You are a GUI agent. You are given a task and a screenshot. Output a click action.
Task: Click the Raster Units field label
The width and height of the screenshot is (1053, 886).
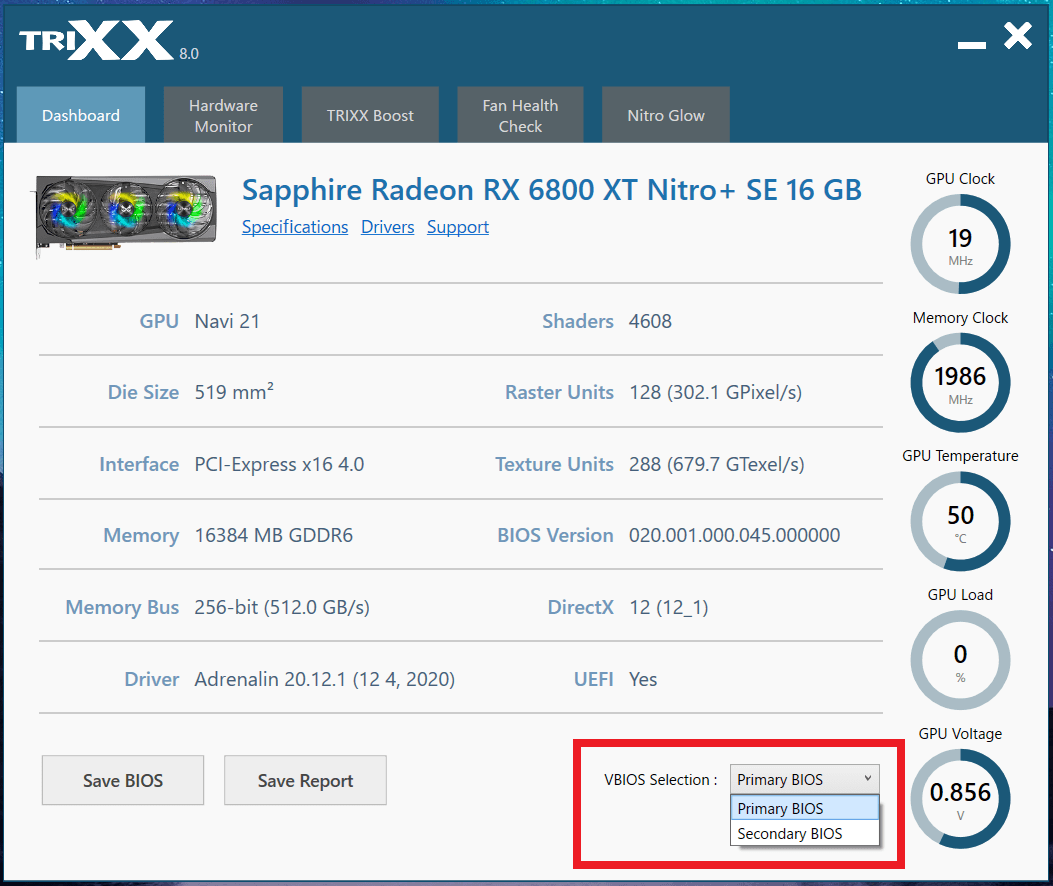point(559,392)
